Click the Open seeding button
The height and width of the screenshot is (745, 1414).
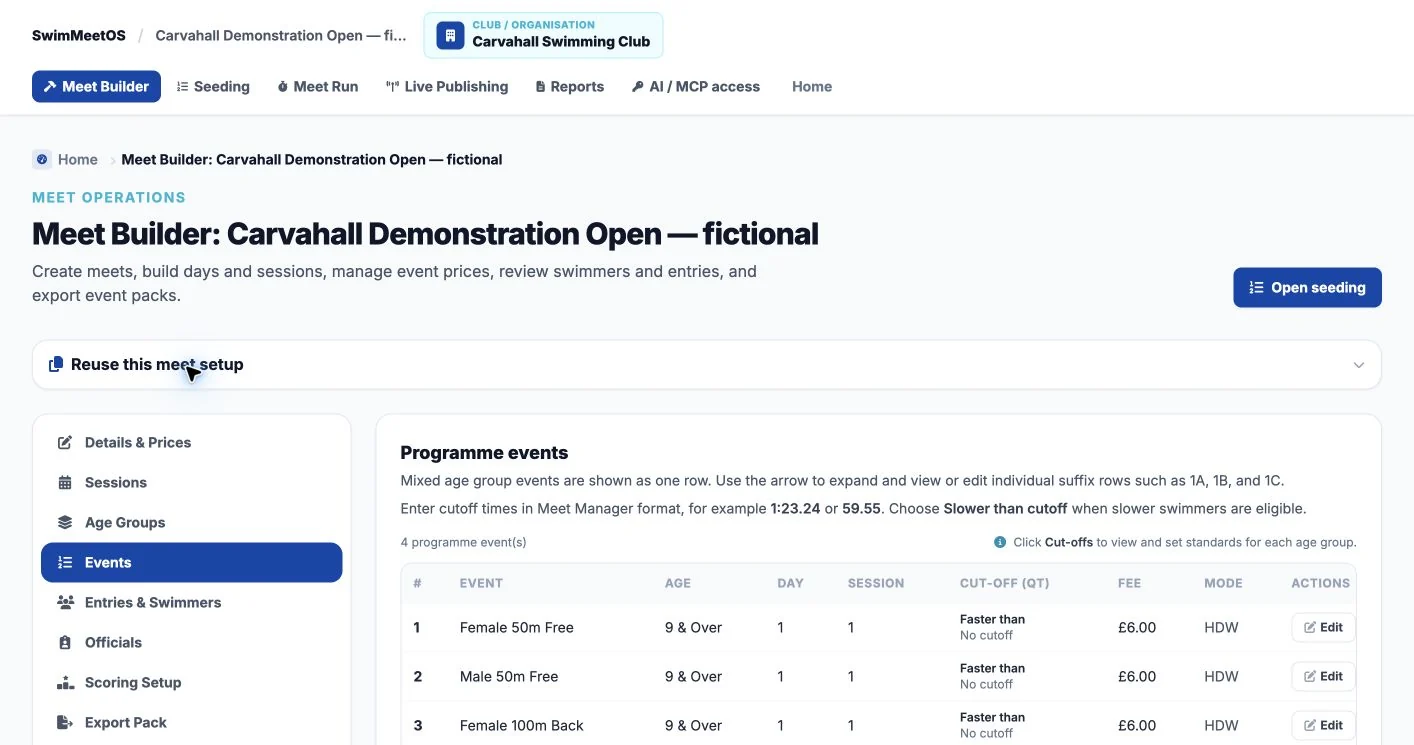coord(1307,287)
